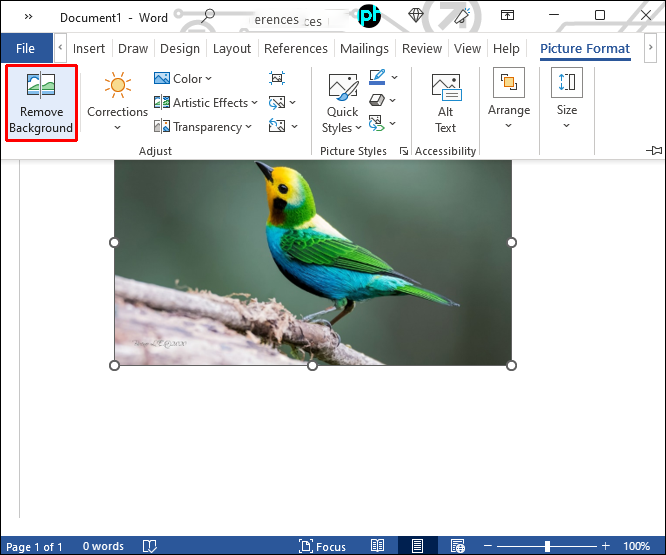
Task: Select the bird picture
Action: (313, 262)
